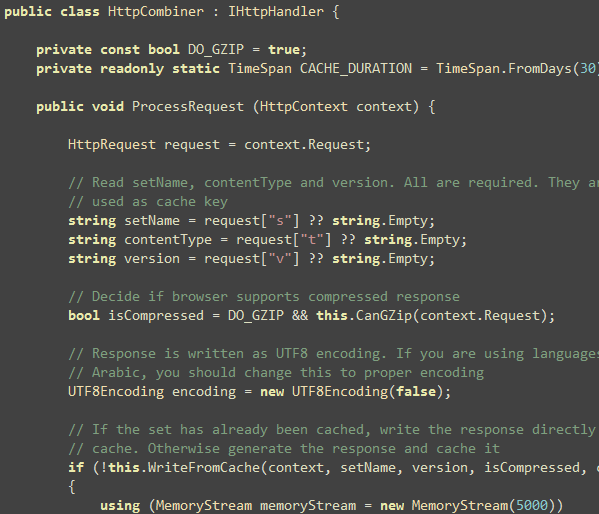This screenshot has height=514, width=599.
Task: Click the "v" string literal
Action: (280, 259)
